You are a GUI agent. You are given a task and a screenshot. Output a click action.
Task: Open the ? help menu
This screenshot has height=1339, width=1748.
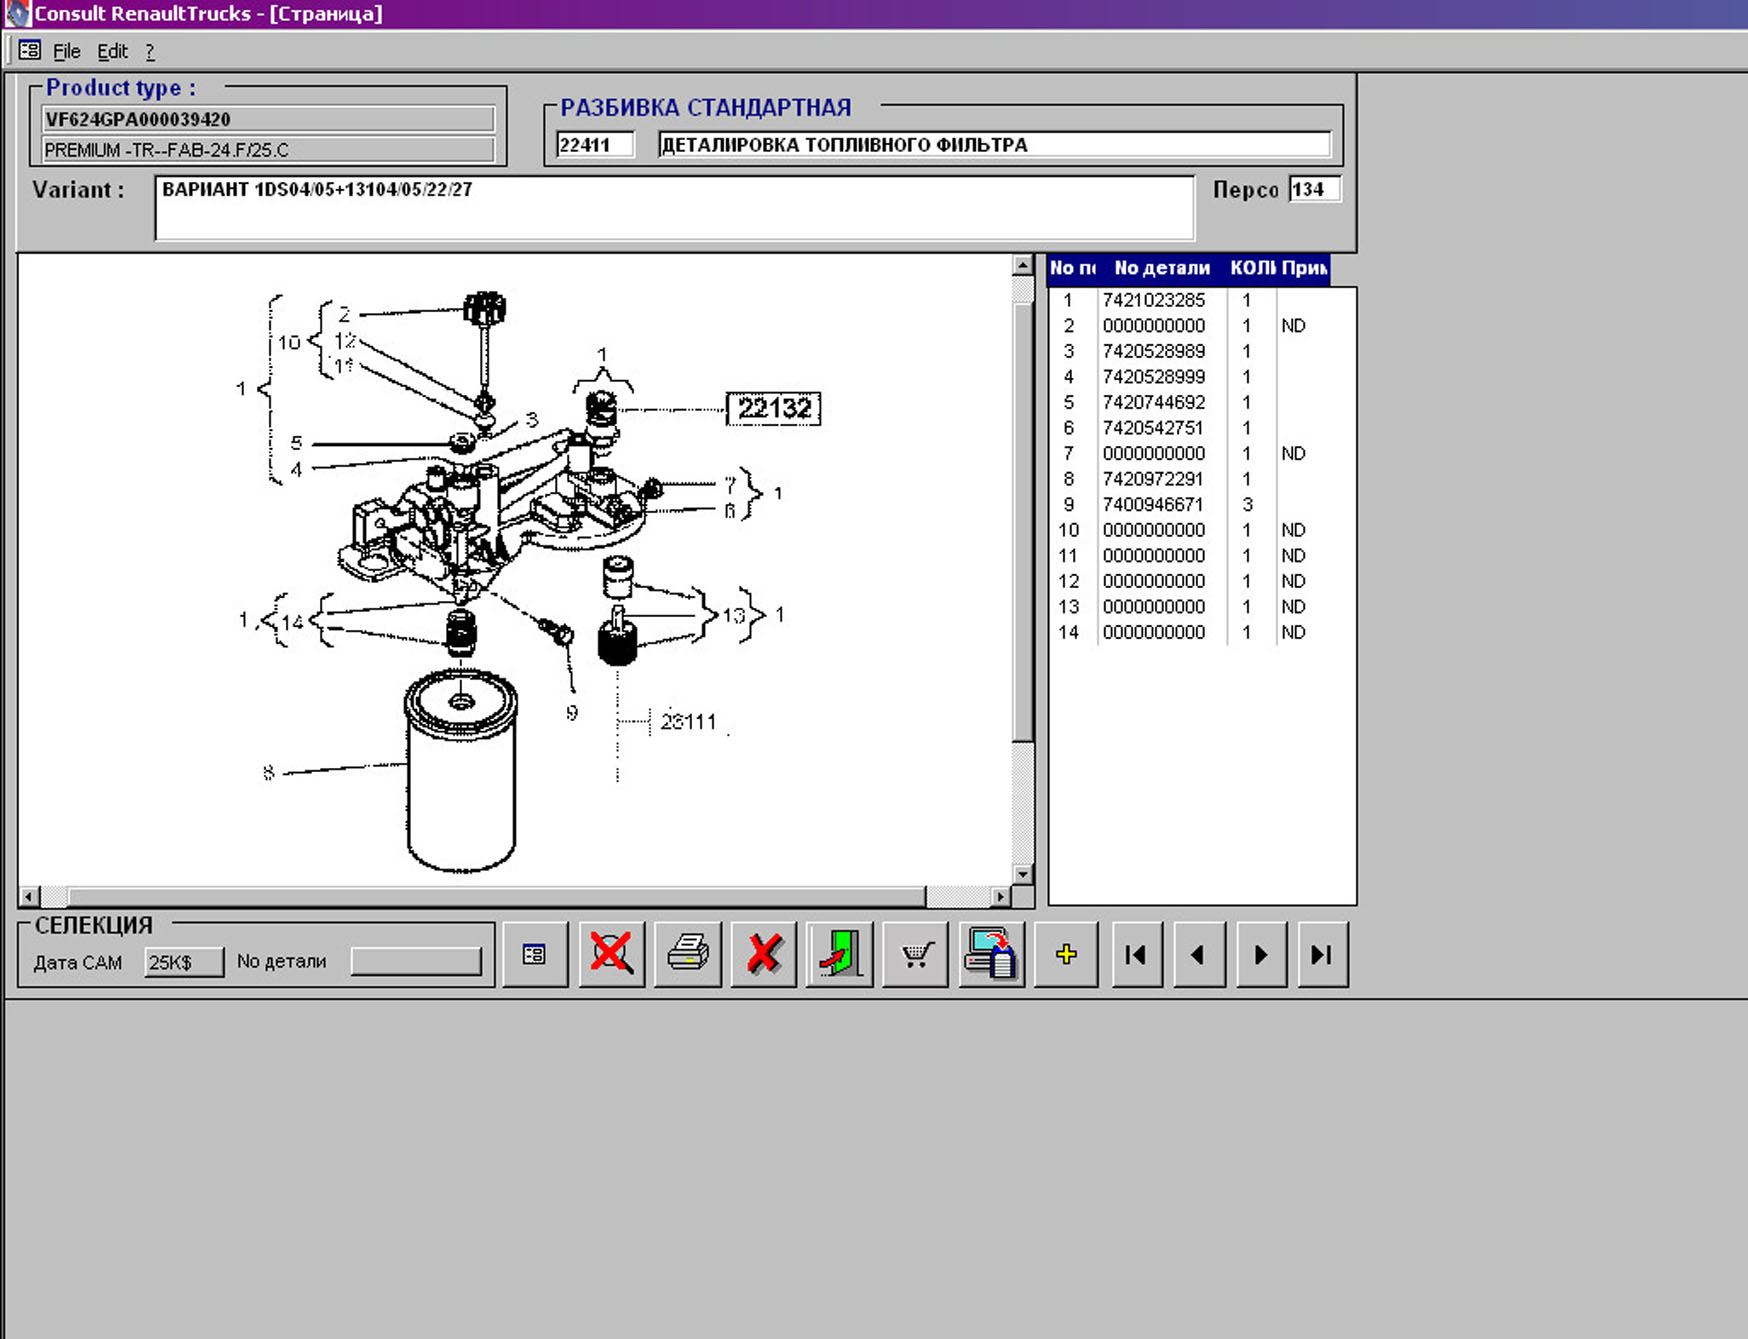pyautogui.click(x=150, y=51)
